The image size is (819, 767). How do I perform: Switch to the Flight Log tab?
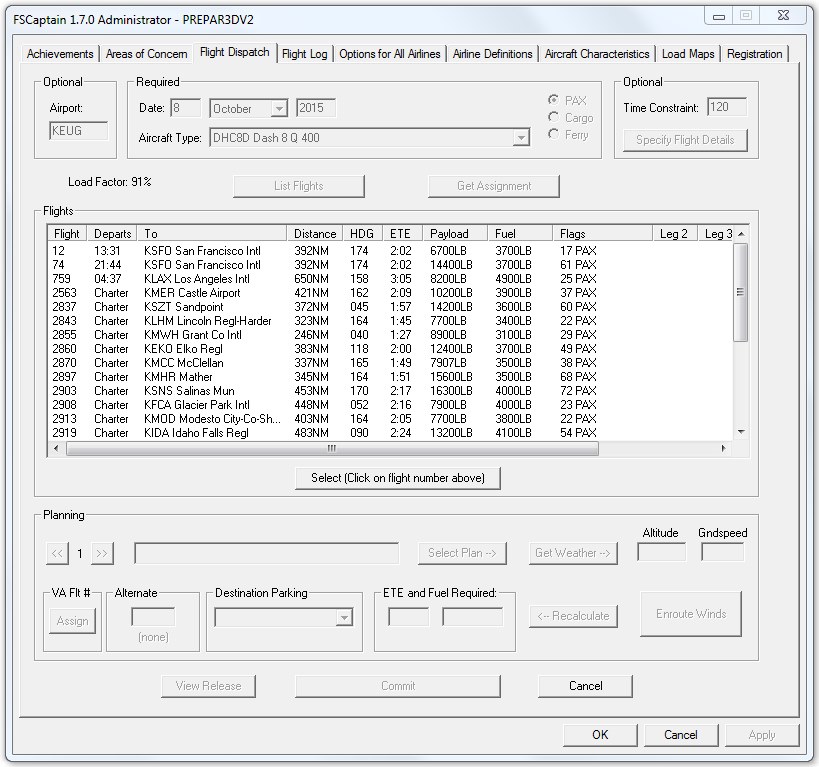pyautogui.click(x=305, y=54)
